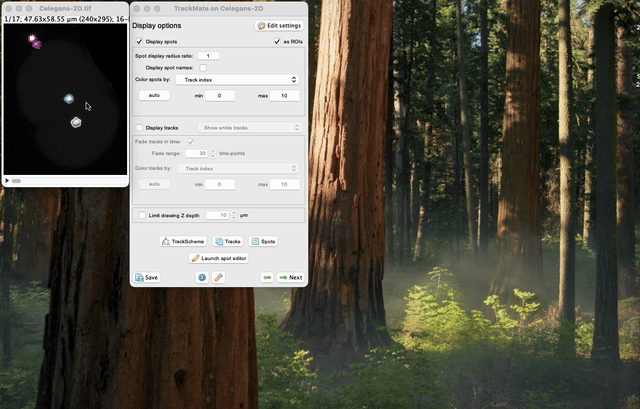The image size is (640, 409).
Task: Play the Celegans-2D stack animation
Action: tap(7, 181)
